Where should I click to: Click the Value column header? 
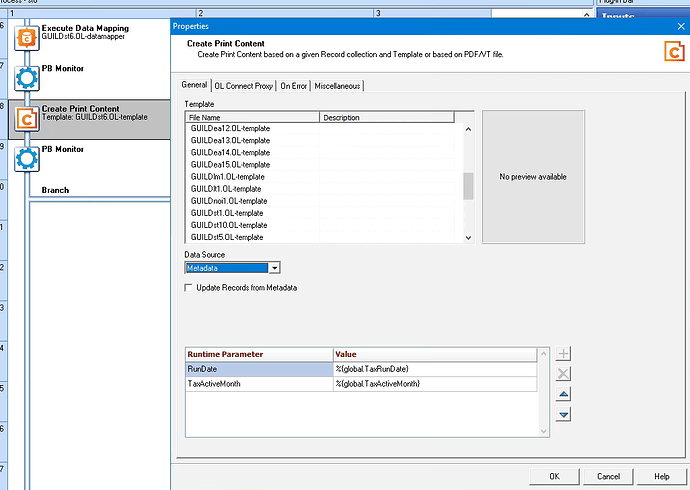click(435, 355)
